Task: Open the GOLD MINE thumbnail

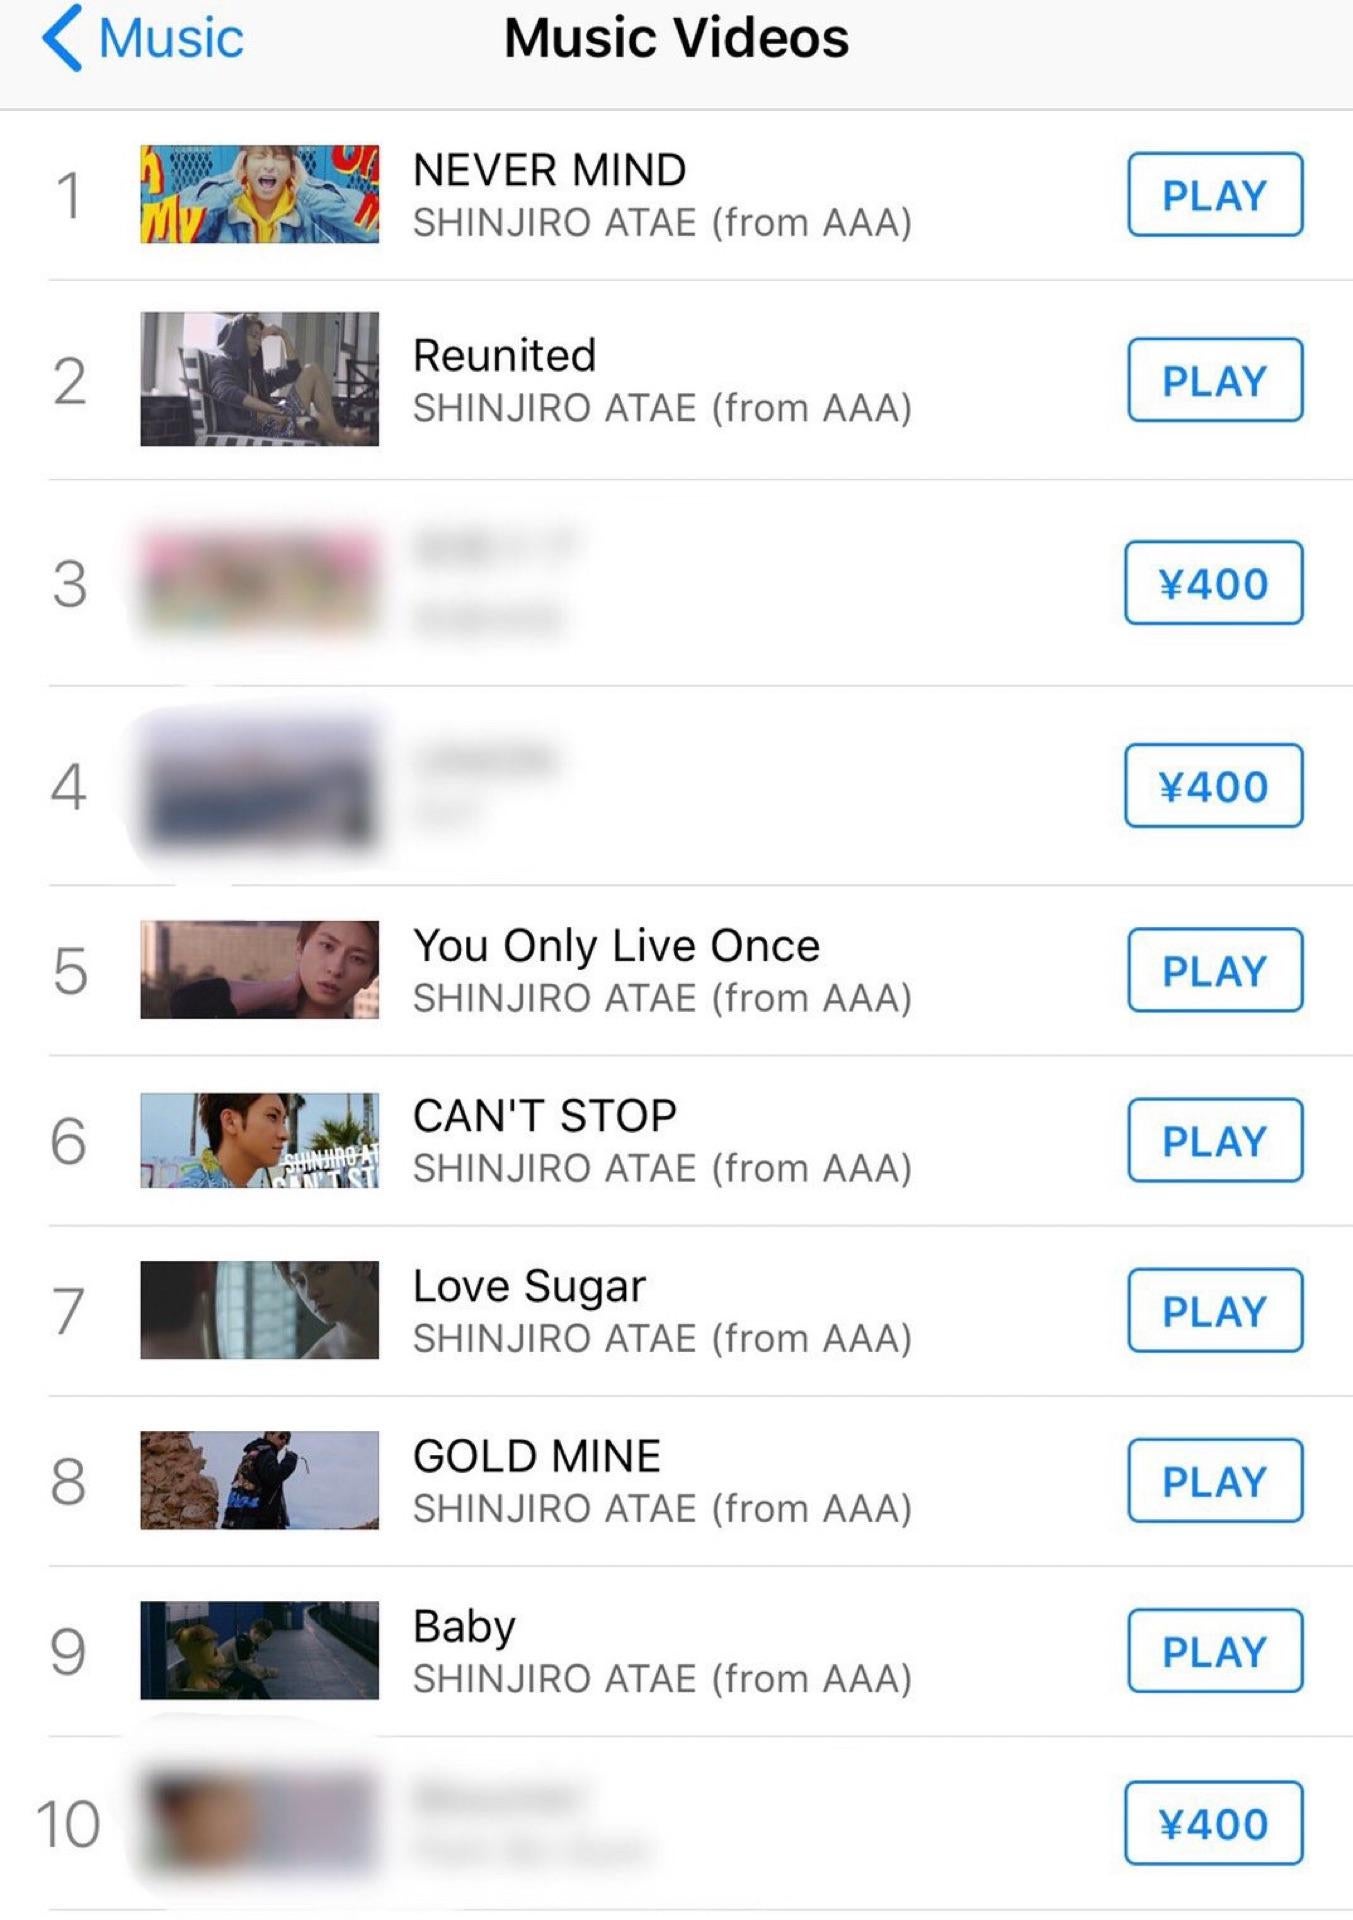Action: tap(259, 1480)
